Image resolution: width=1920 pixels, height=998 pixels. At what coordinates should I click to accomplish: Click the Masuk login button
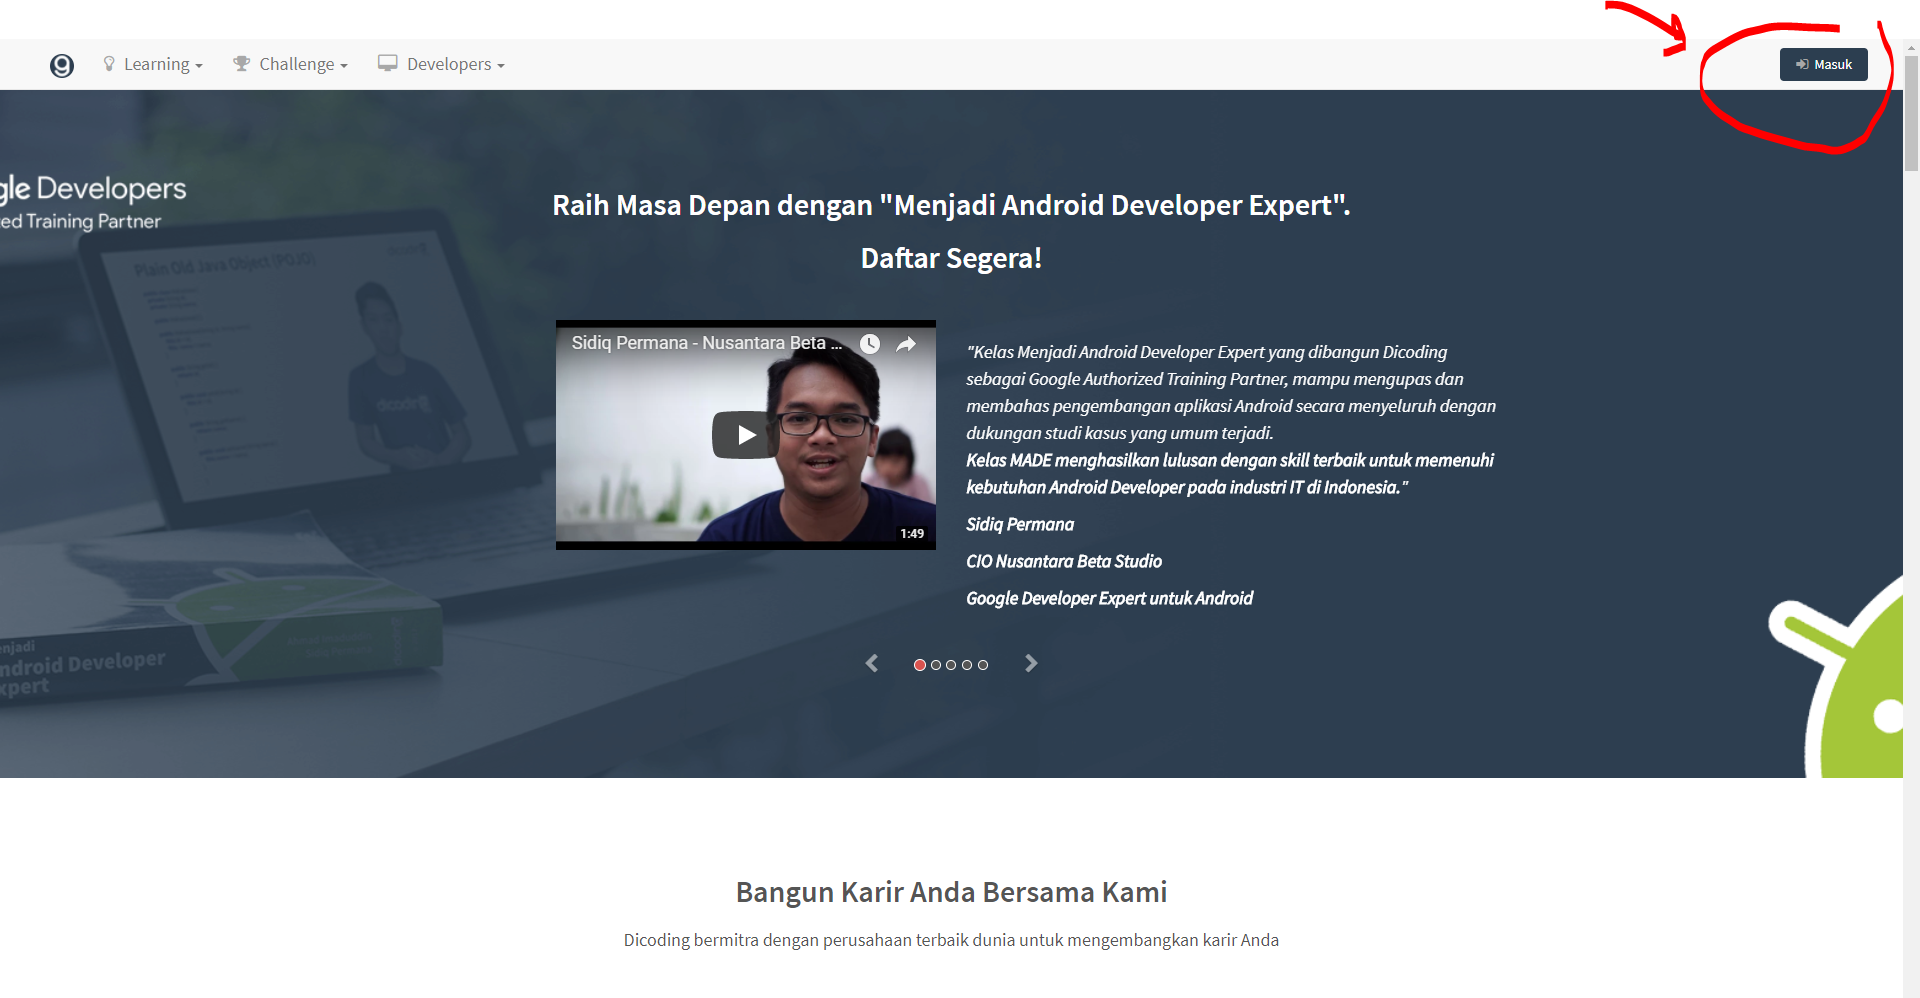[x=1823, y=64]
